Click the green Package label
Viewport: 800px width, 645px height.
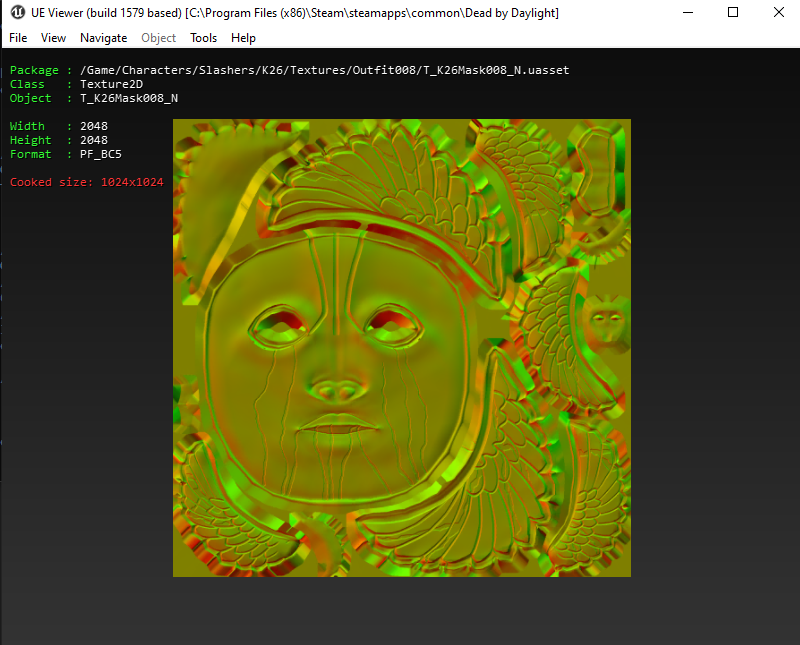tap(34, 70)
